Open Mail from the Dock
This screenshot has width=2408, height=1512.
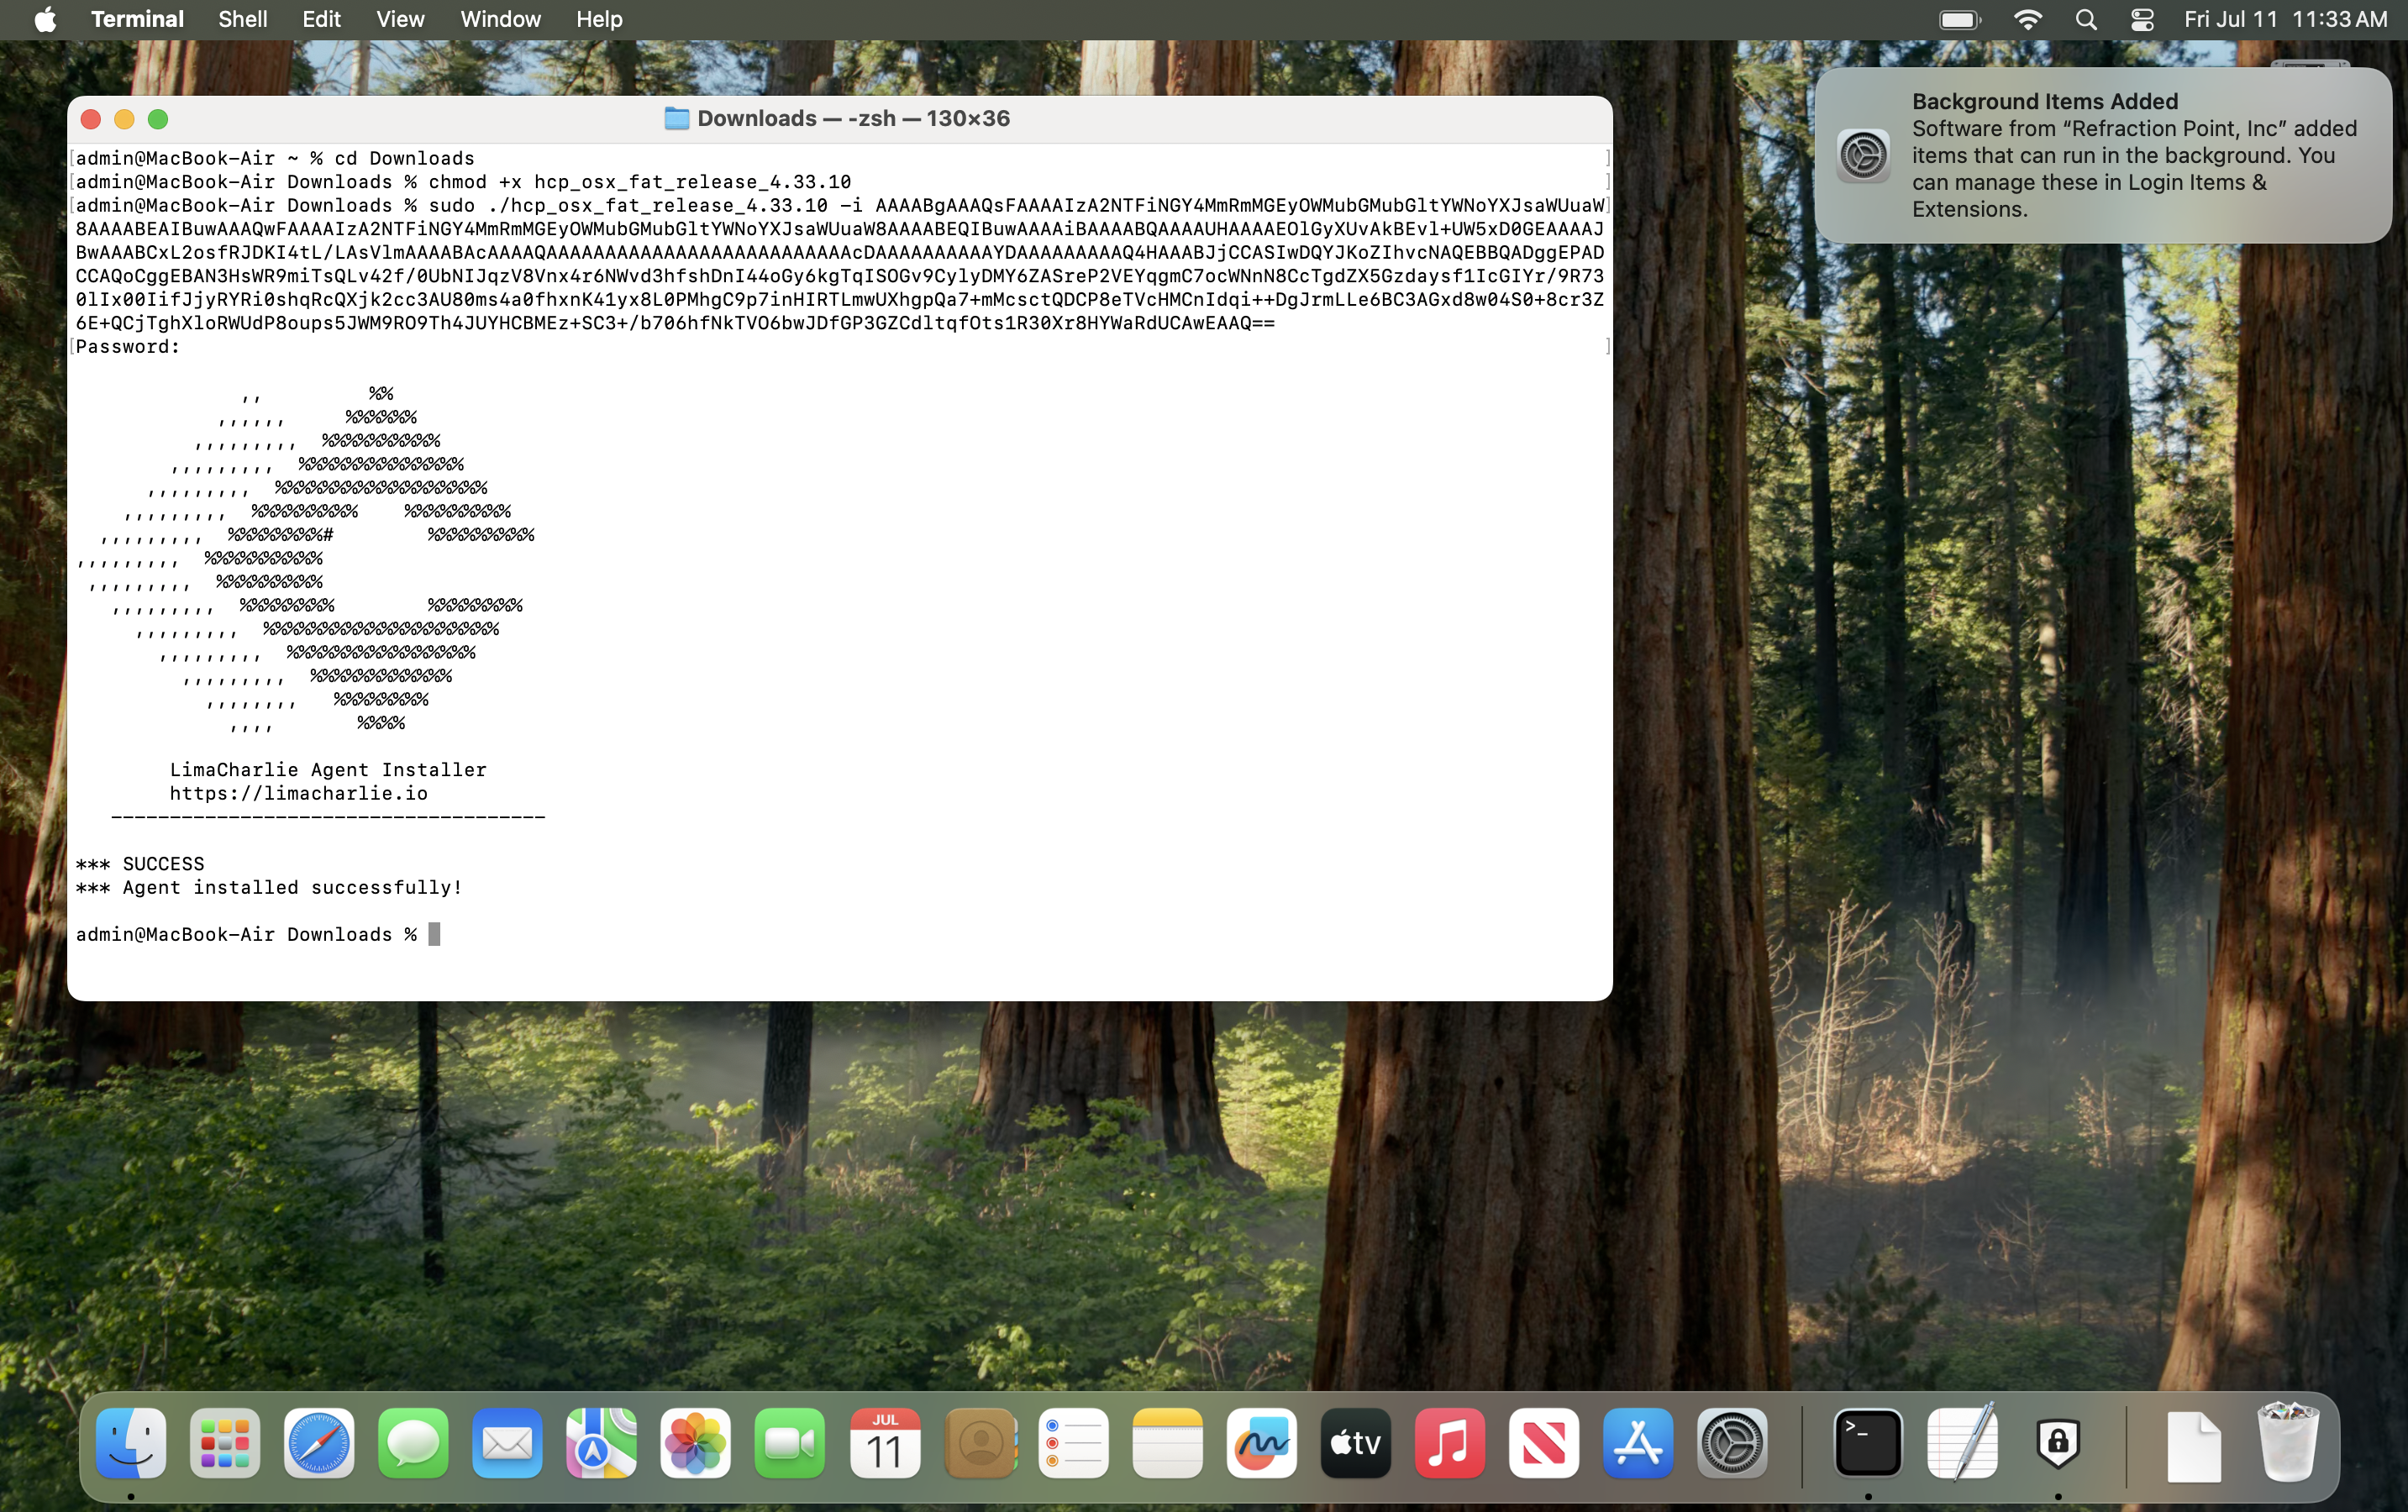coord(507,1443)
